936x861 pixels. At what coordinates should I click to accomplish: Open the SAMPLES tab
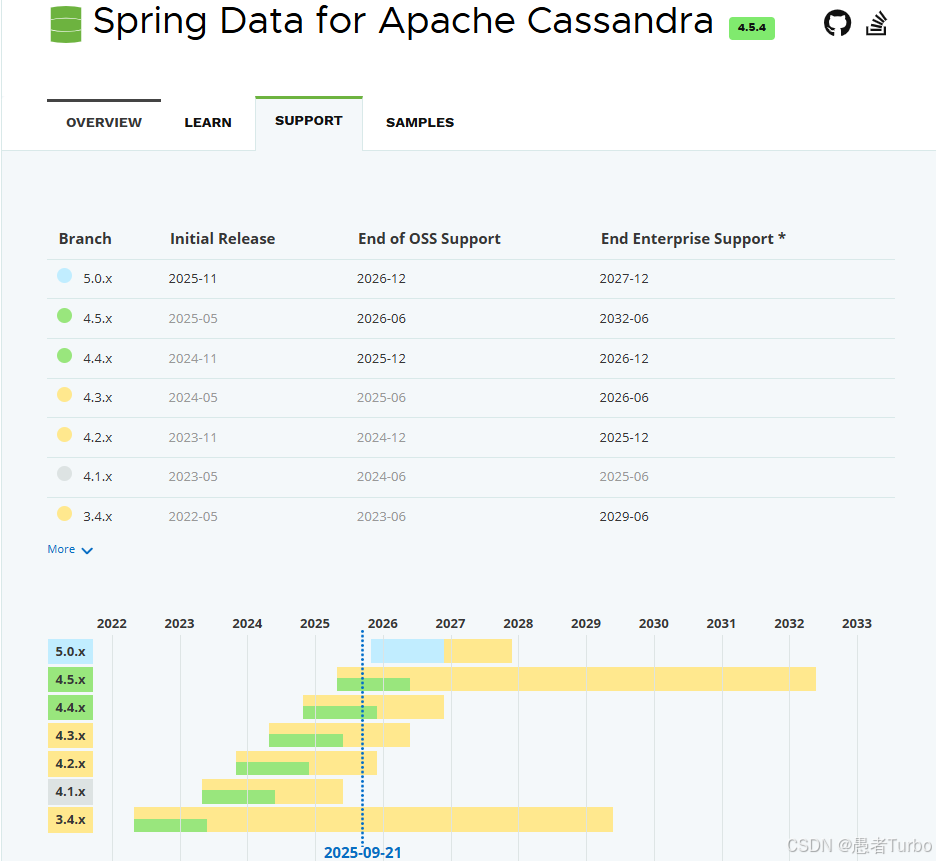click(420, 122)
